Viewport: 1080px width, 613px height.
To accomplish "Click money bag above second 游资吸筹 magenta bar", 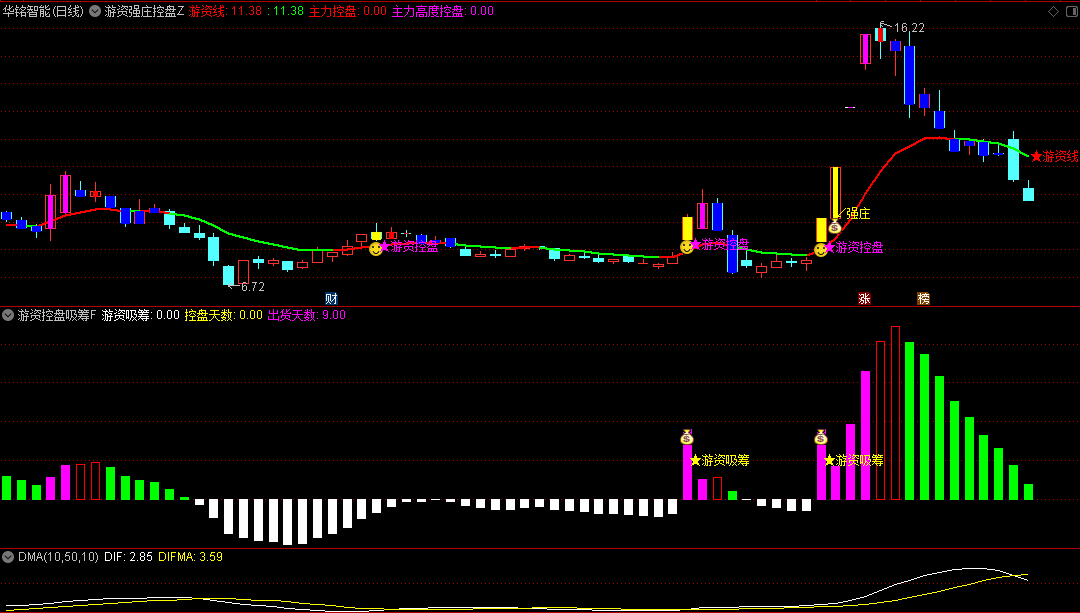I will [820, 437].
